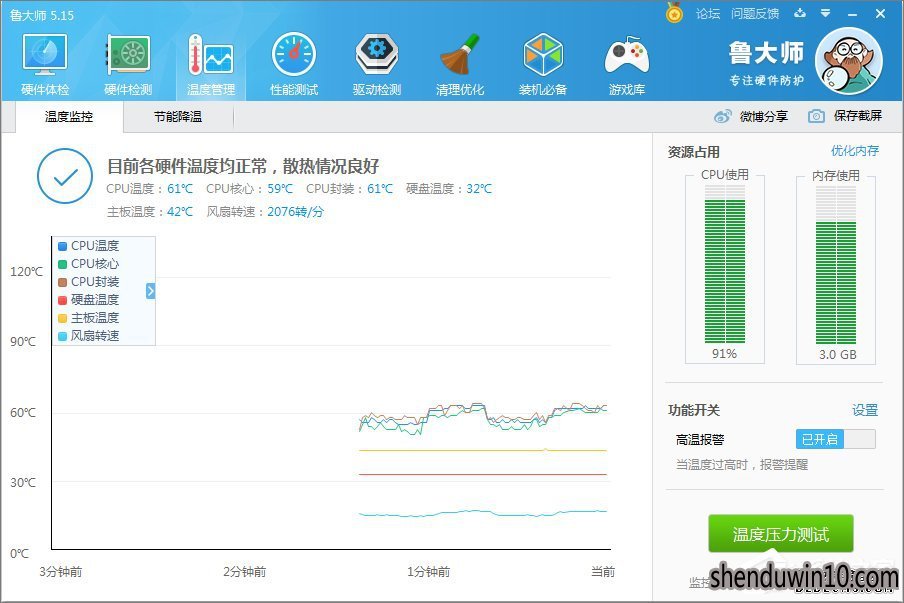The height and width of the screenshot is (603, 904).
Task: Click the 30℃ axis label
Action: tap(23, 483)
